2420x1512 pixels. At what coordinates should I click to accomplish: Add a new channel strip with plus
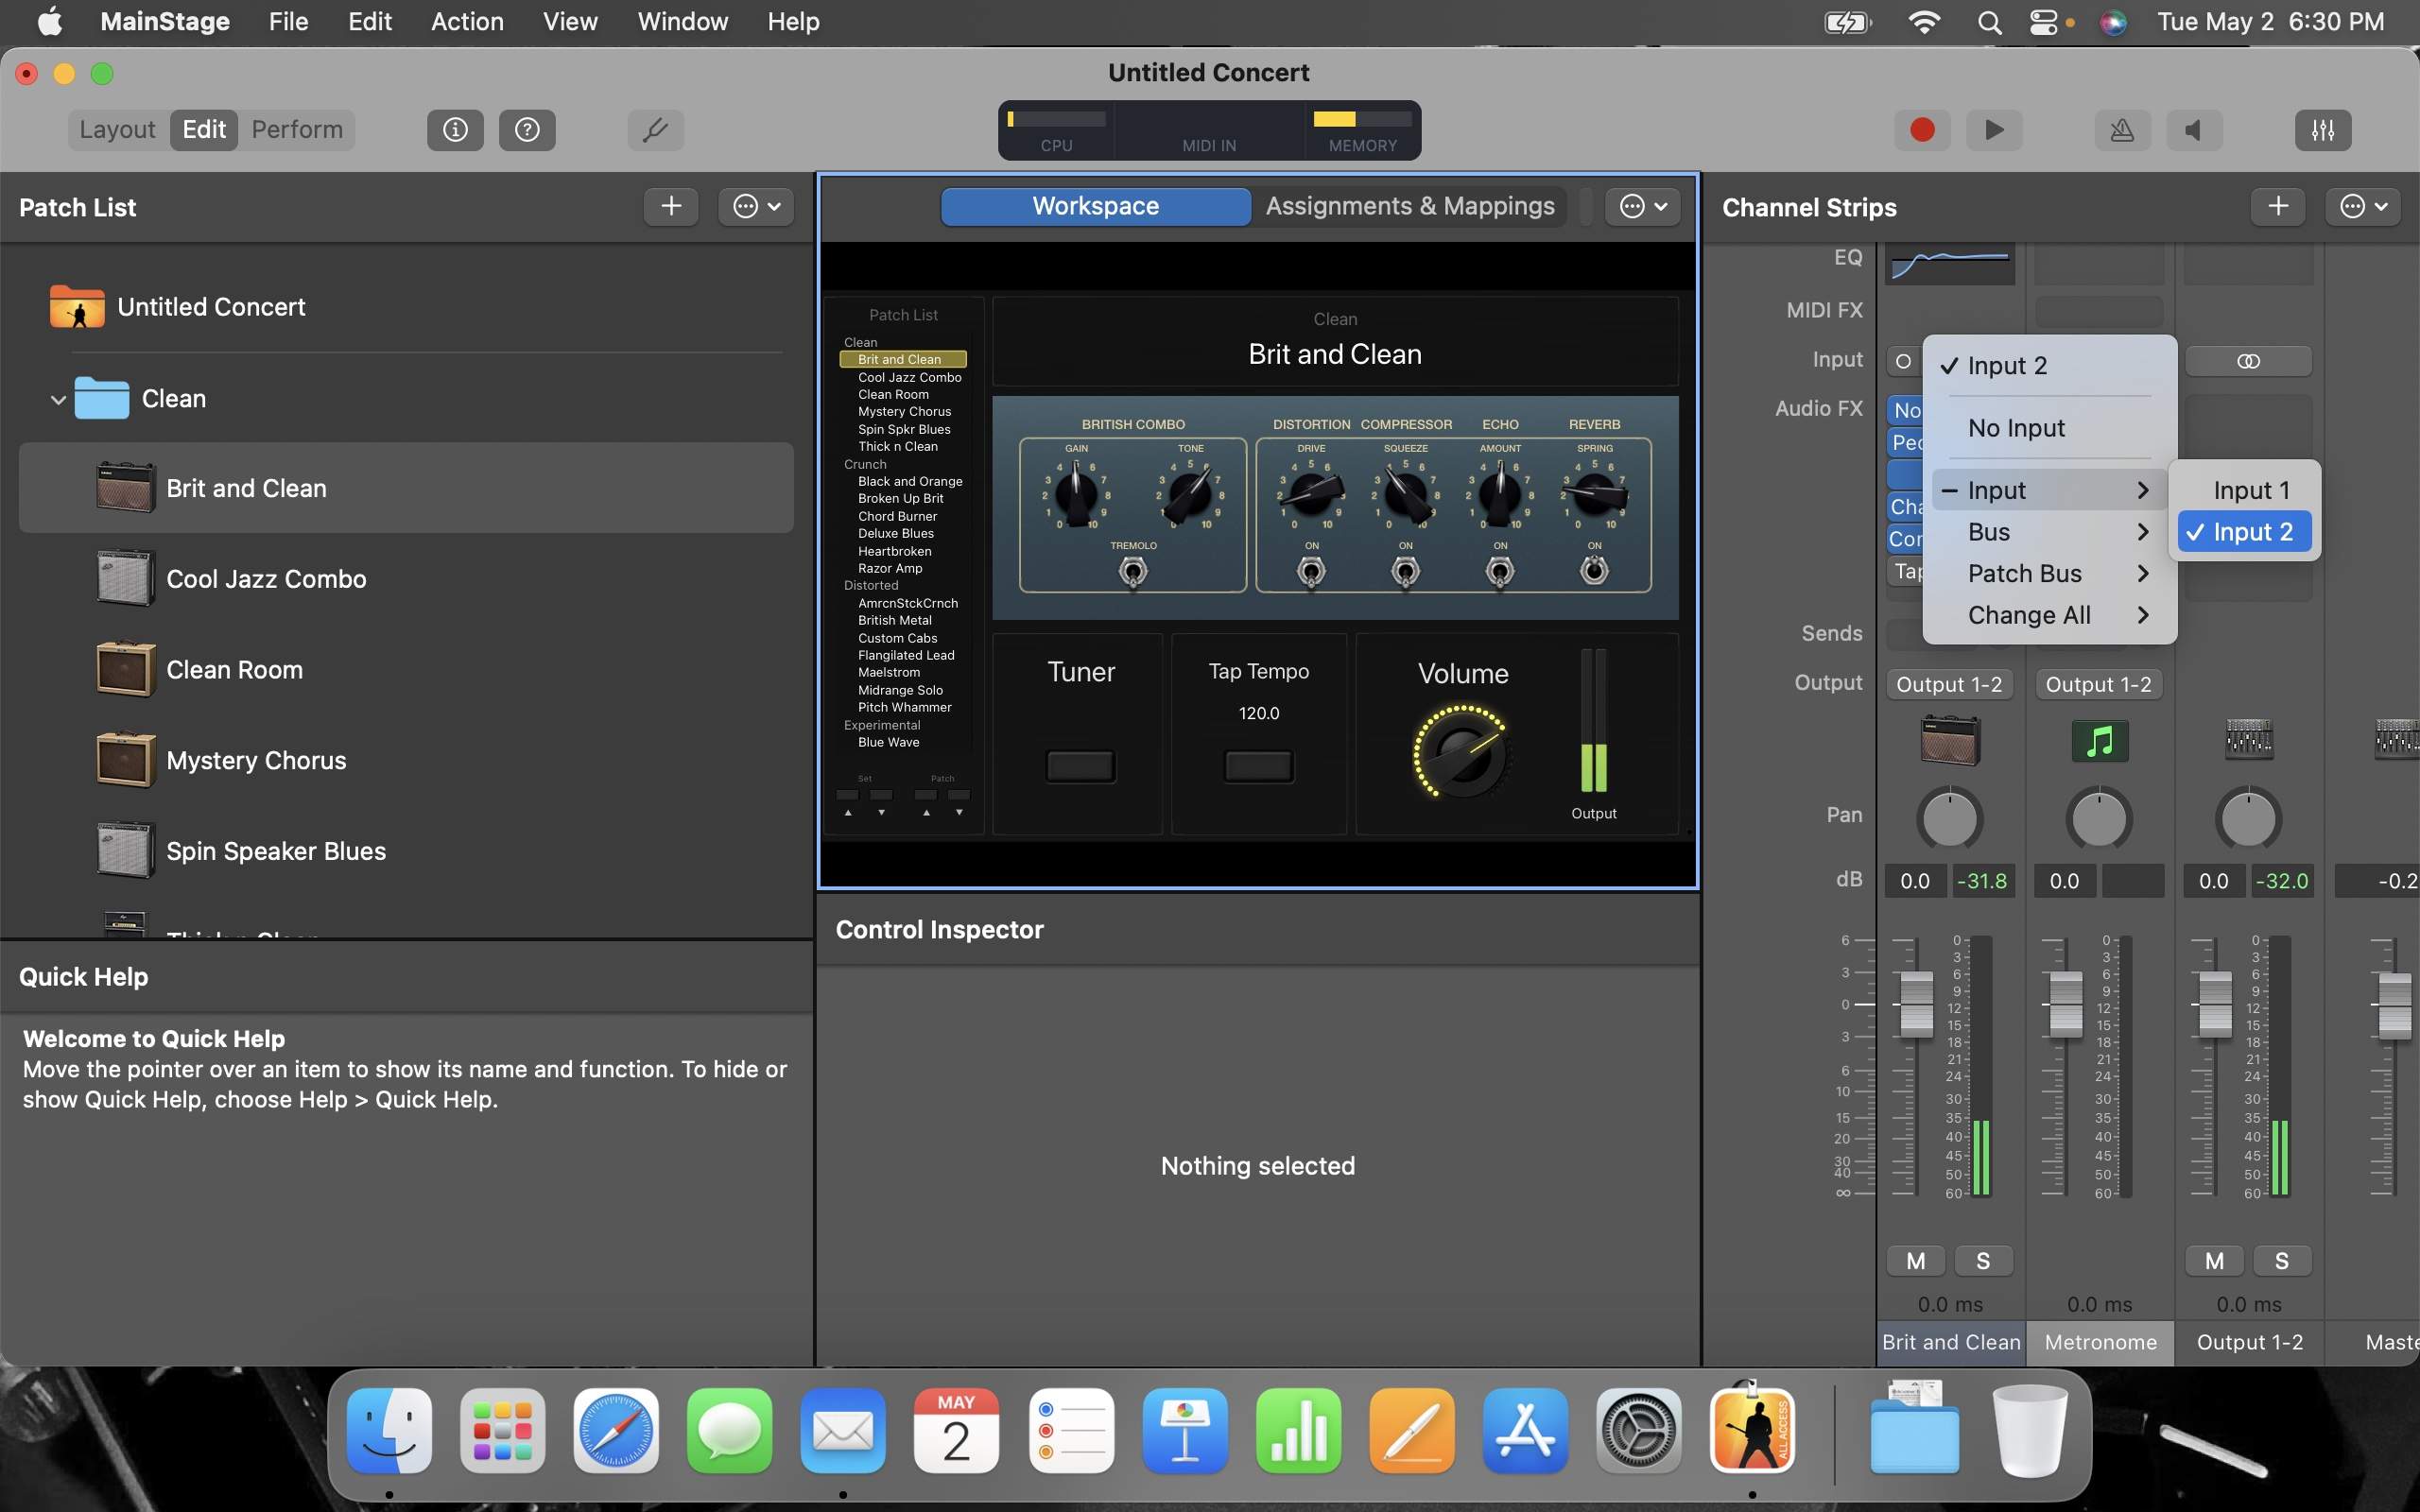(x=2278, y=207)
